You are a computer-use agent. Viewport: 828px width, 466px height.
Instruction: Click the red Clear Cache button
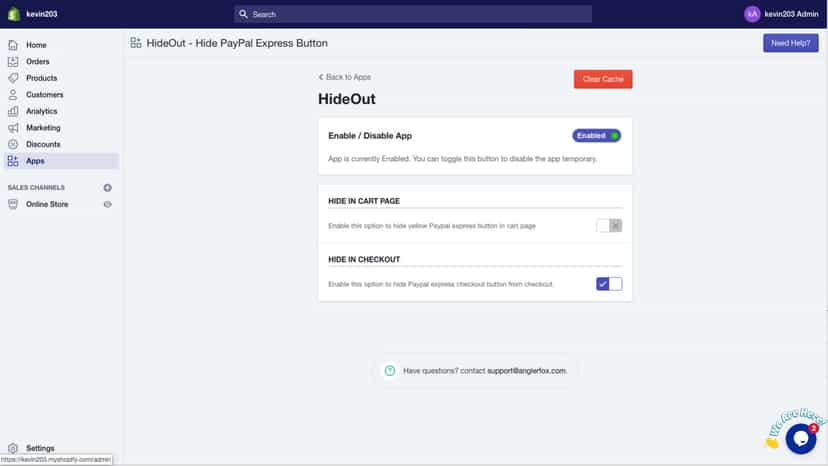pyautogui.click(x=603, y=79)
